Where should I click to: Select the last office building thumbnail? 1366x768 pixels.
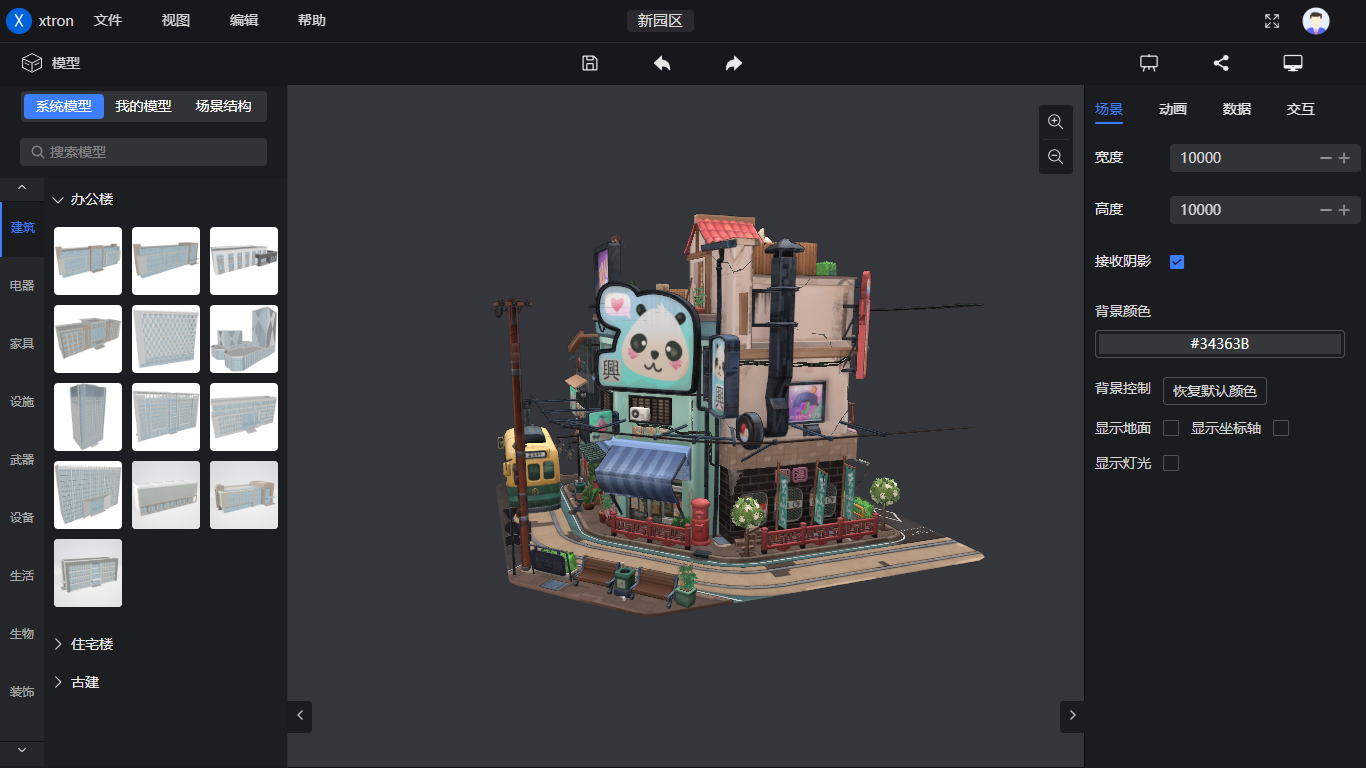[88, 573]
